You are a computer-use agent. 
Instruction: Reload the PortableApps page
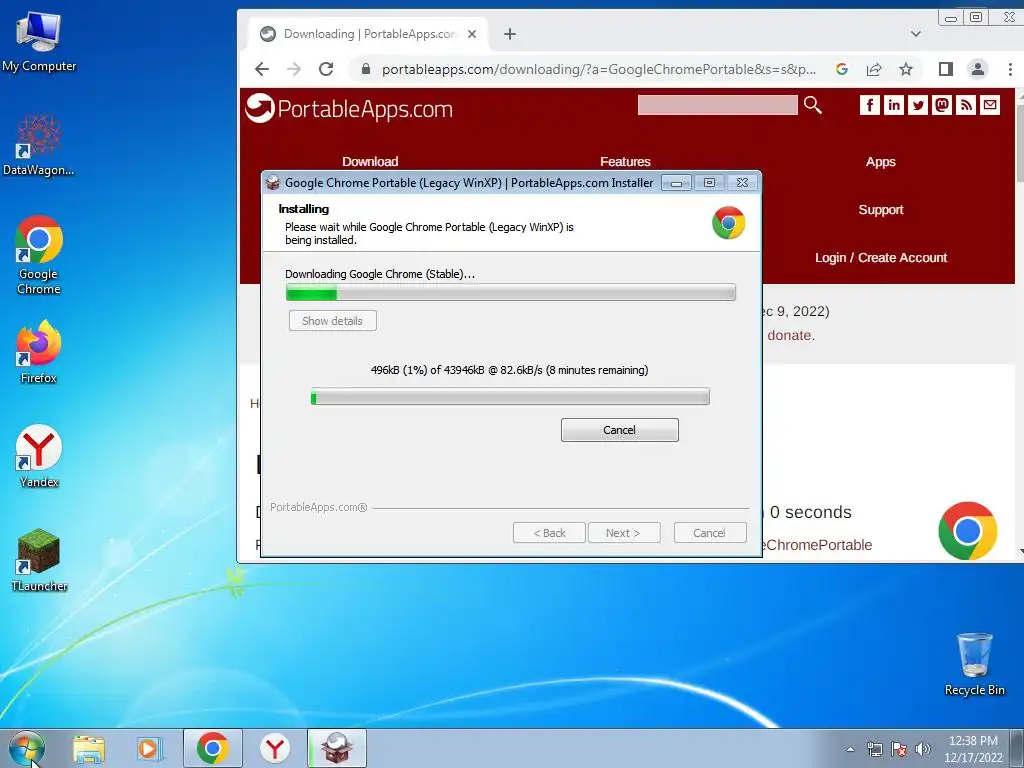pyautogui.click(x=326, y=69)
